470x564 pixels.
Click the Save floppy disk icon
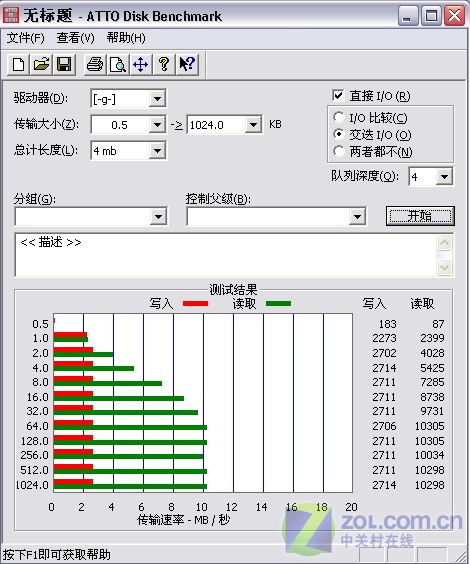tap(64, 65)
